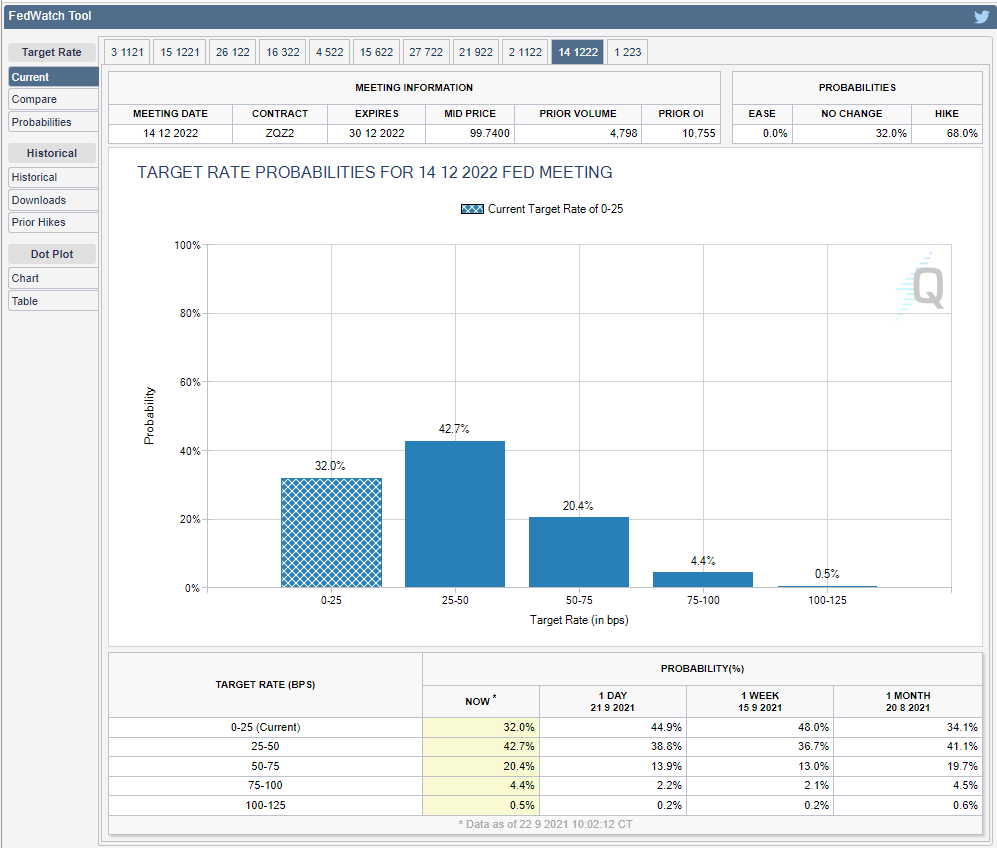Click the 4,798 prior volume value
The height and width of the screenshot is (848, 997).
623,133
